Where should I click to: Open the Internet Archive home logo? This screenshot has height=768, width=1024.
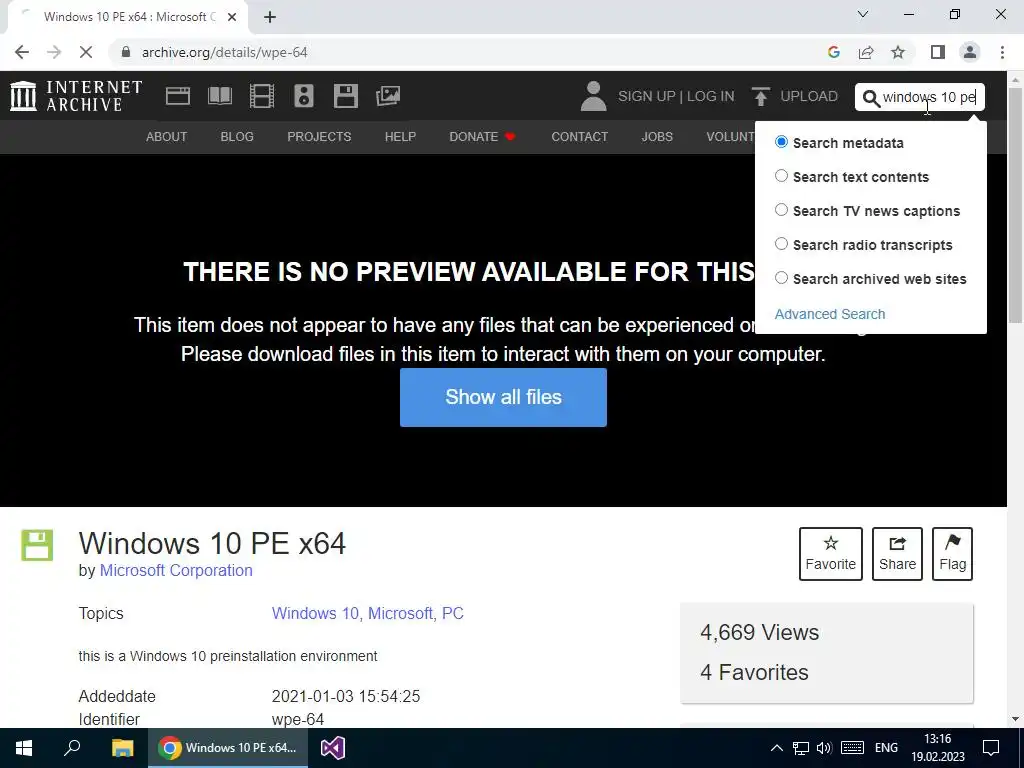pos(76,96)
